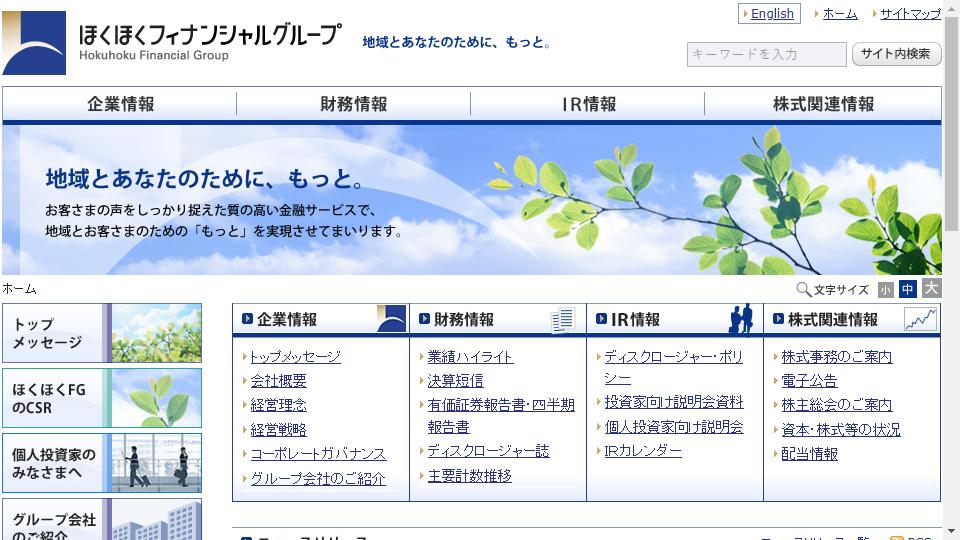Click the Hokuhoku Financial Group logo
The height and width of the screenshot is (540, 960).
(x=171, y=42)
